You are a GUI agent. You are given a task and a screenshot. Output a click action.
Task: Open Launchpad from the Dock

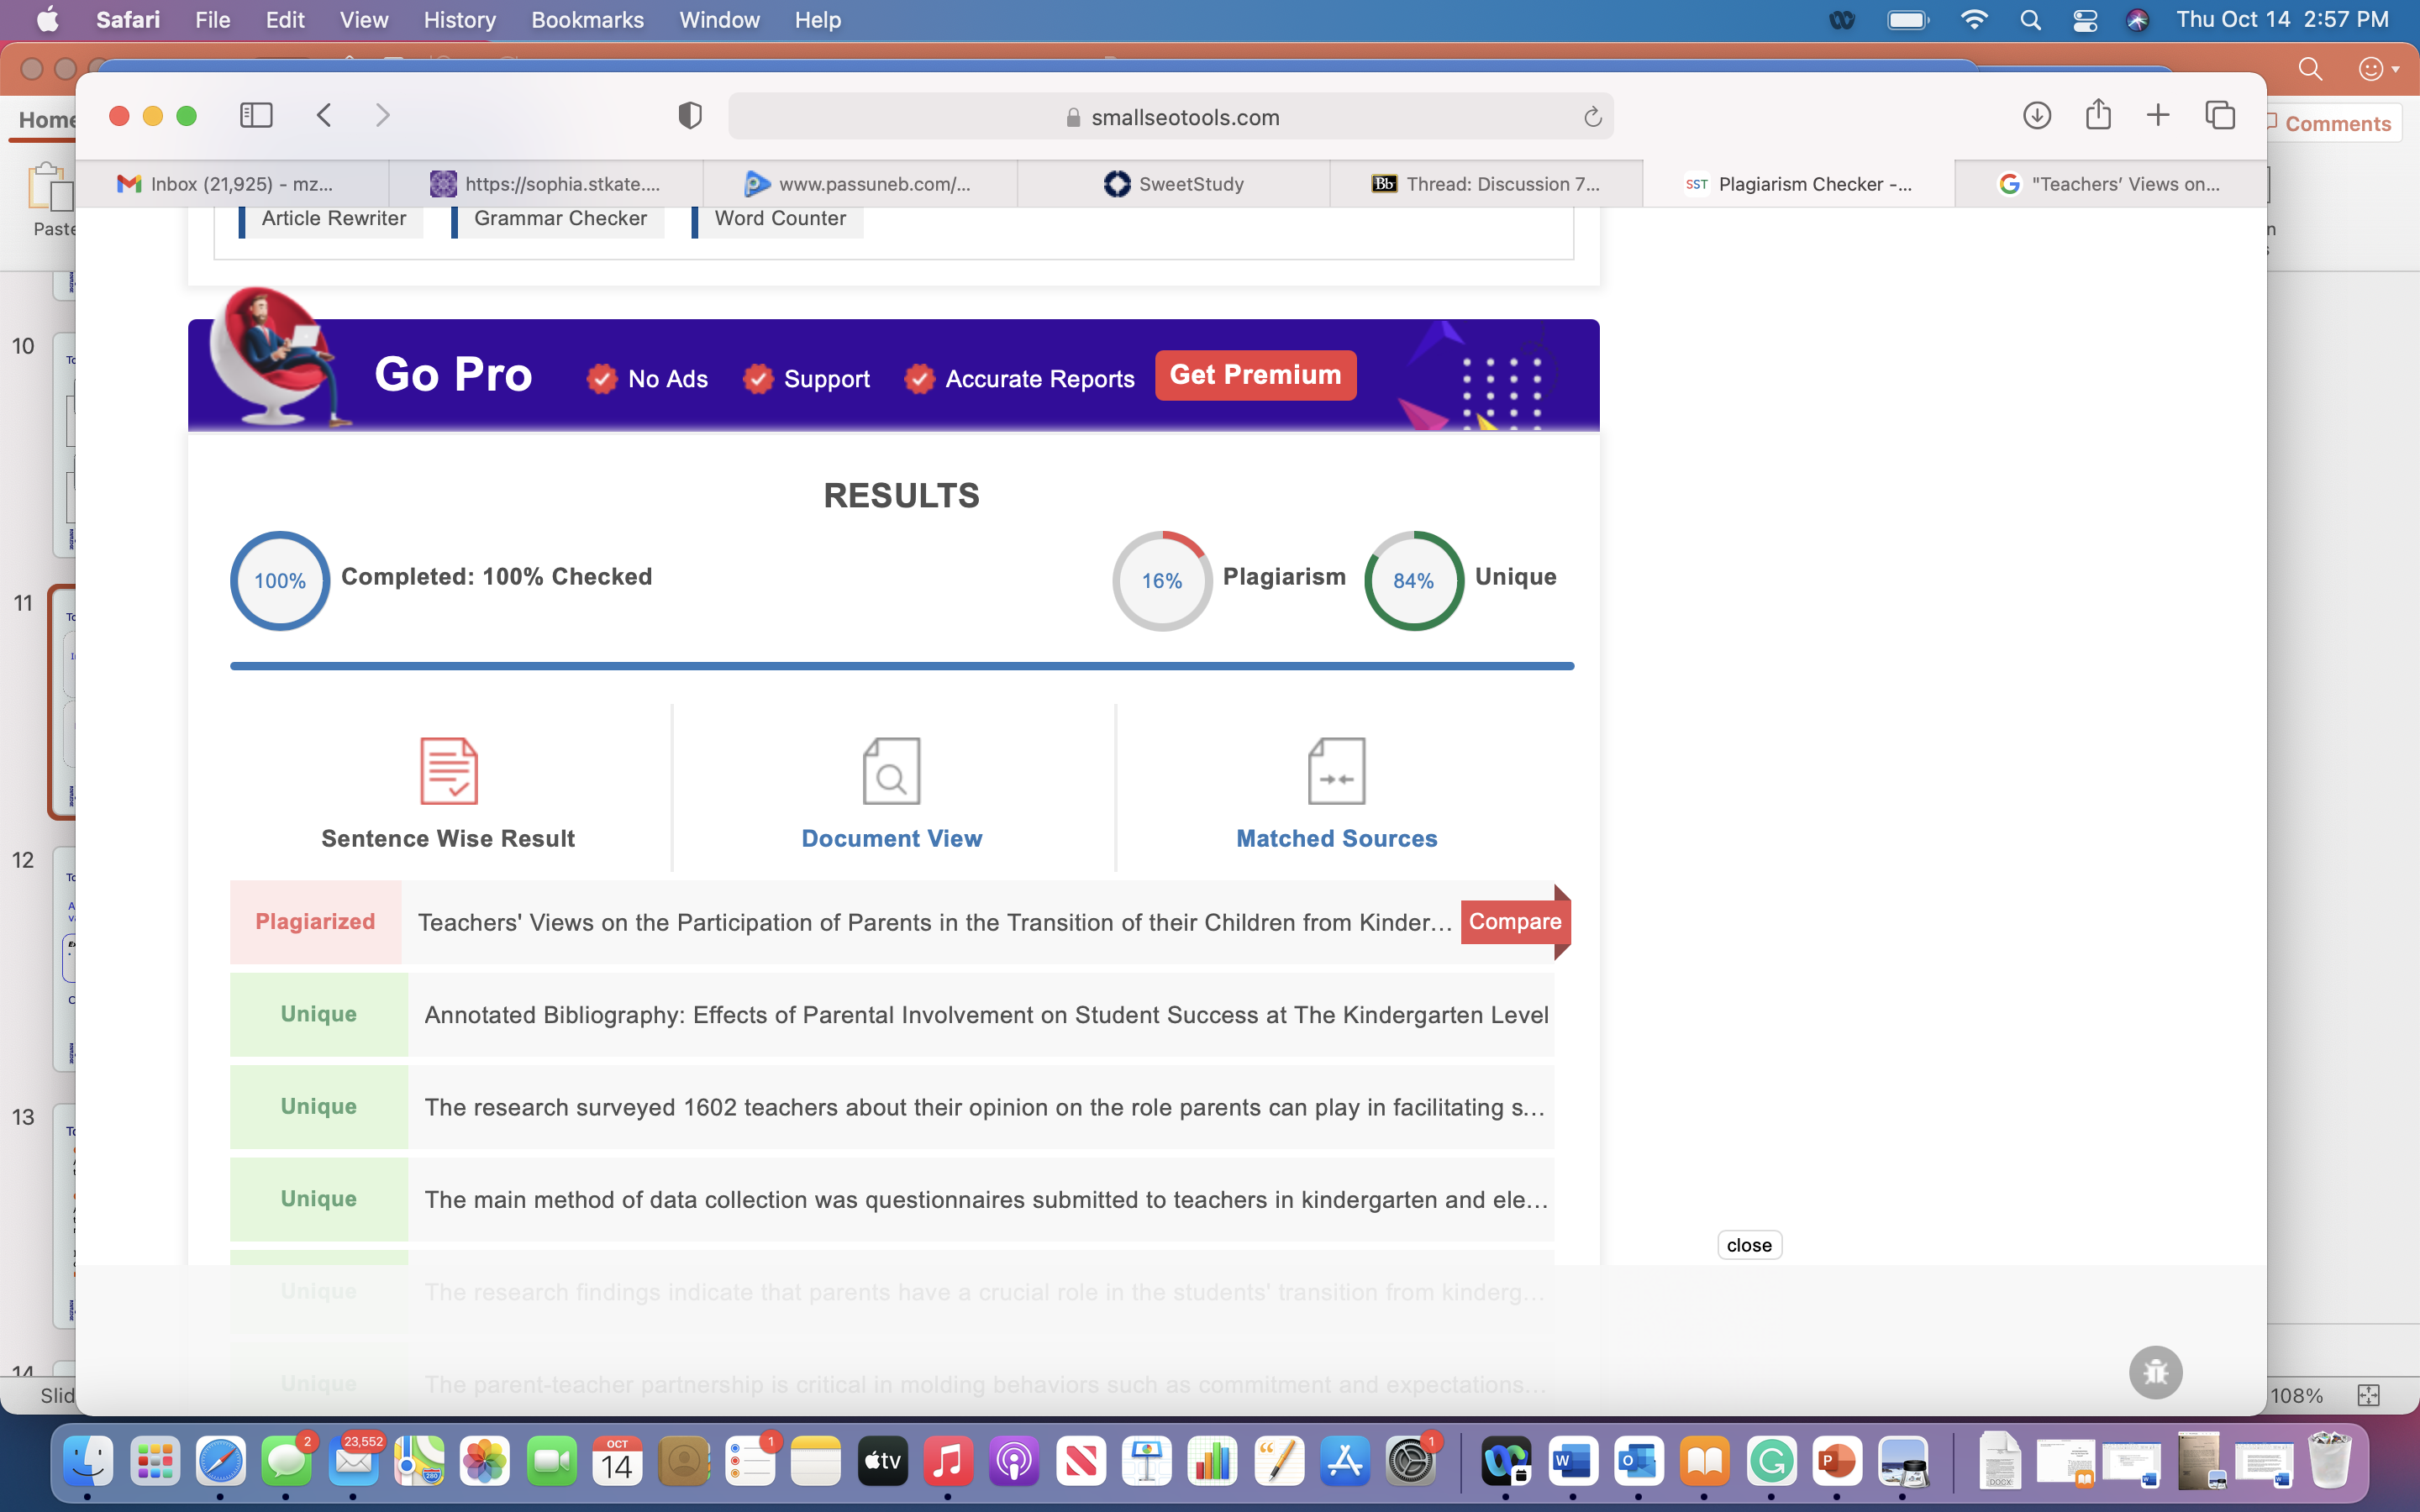[155, 1462]
